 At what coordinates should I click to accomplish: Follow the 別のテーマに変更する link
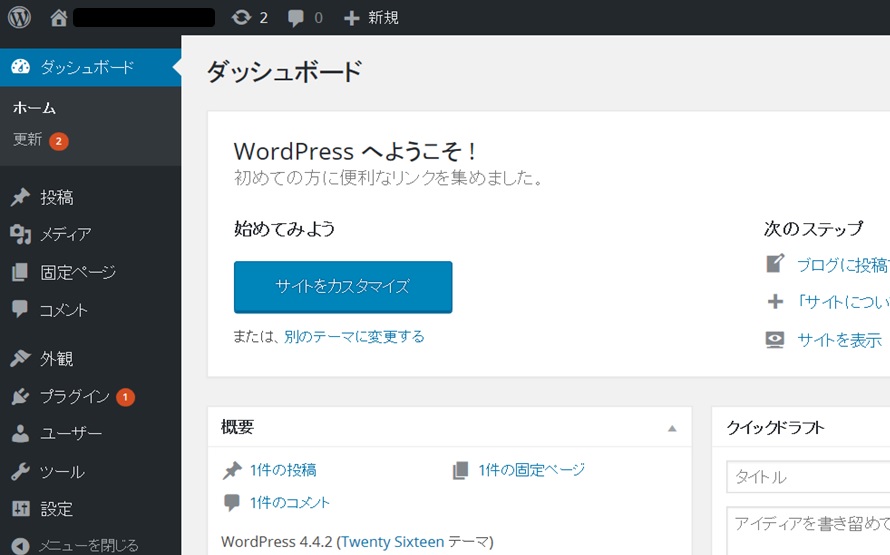354,337
